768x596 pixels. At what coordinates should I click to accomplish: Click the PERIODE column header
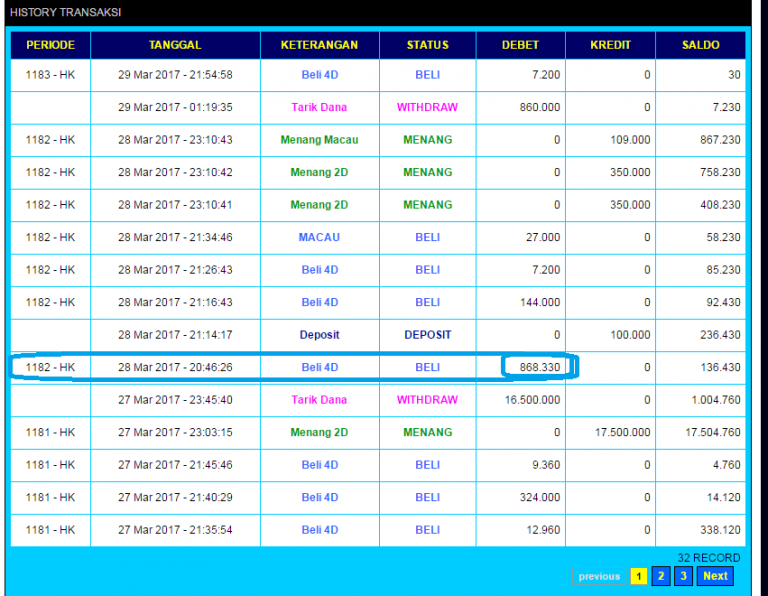(x=50, y=45)
